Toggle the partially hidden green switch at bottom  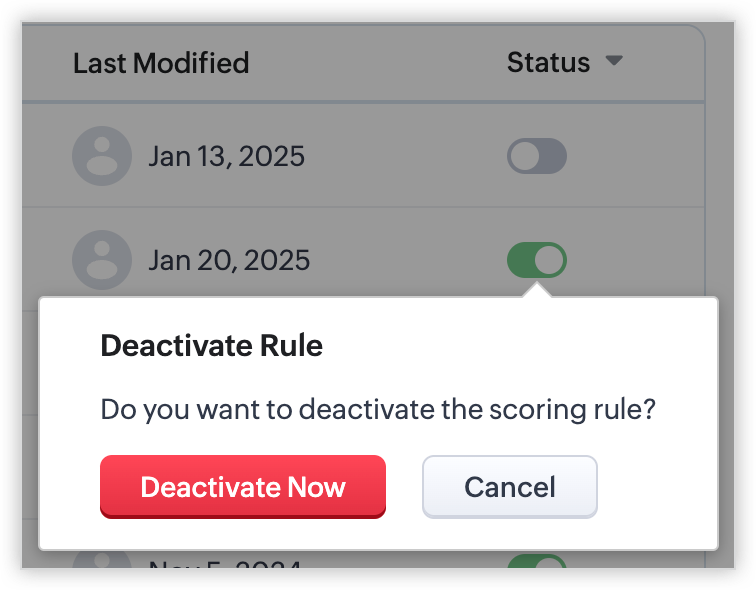pyautogui.click(x=536, y=565)
